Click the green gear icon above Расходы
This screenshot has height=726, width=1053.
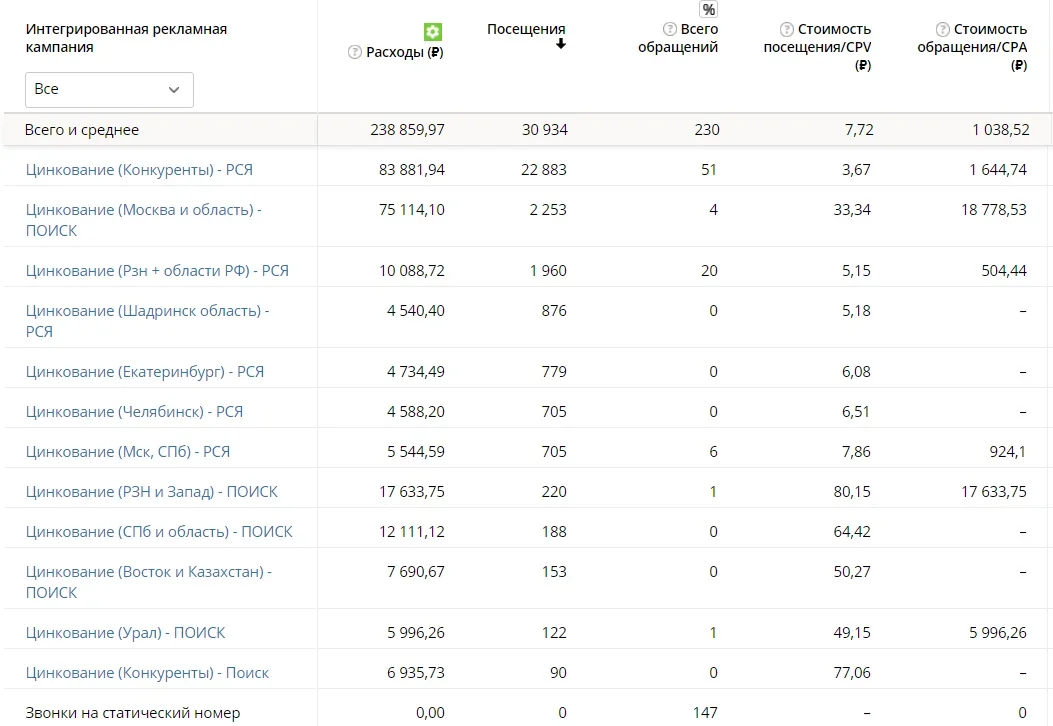click(433, 32)
